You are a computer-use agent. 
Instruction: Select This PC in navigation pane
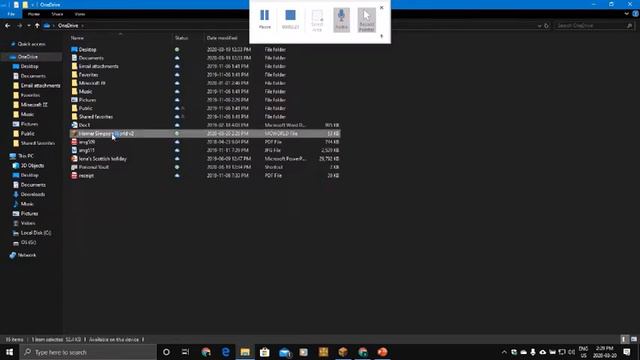click(25, 156)
